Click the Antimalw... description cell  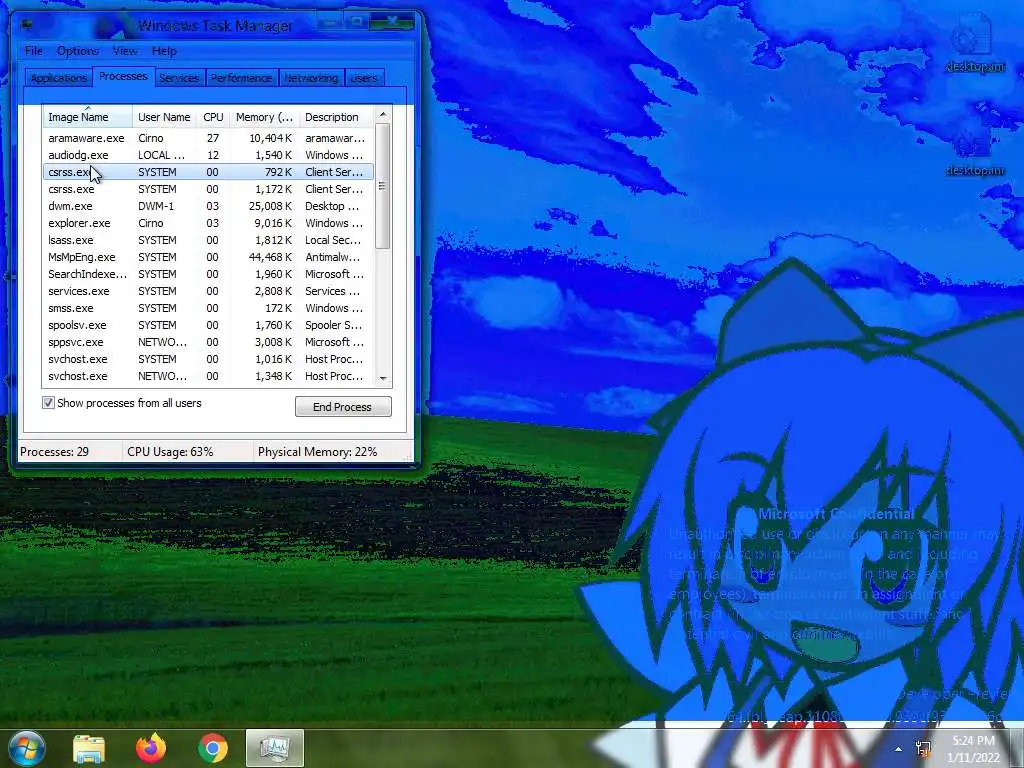pyautogui.click(x=332, y=257)
